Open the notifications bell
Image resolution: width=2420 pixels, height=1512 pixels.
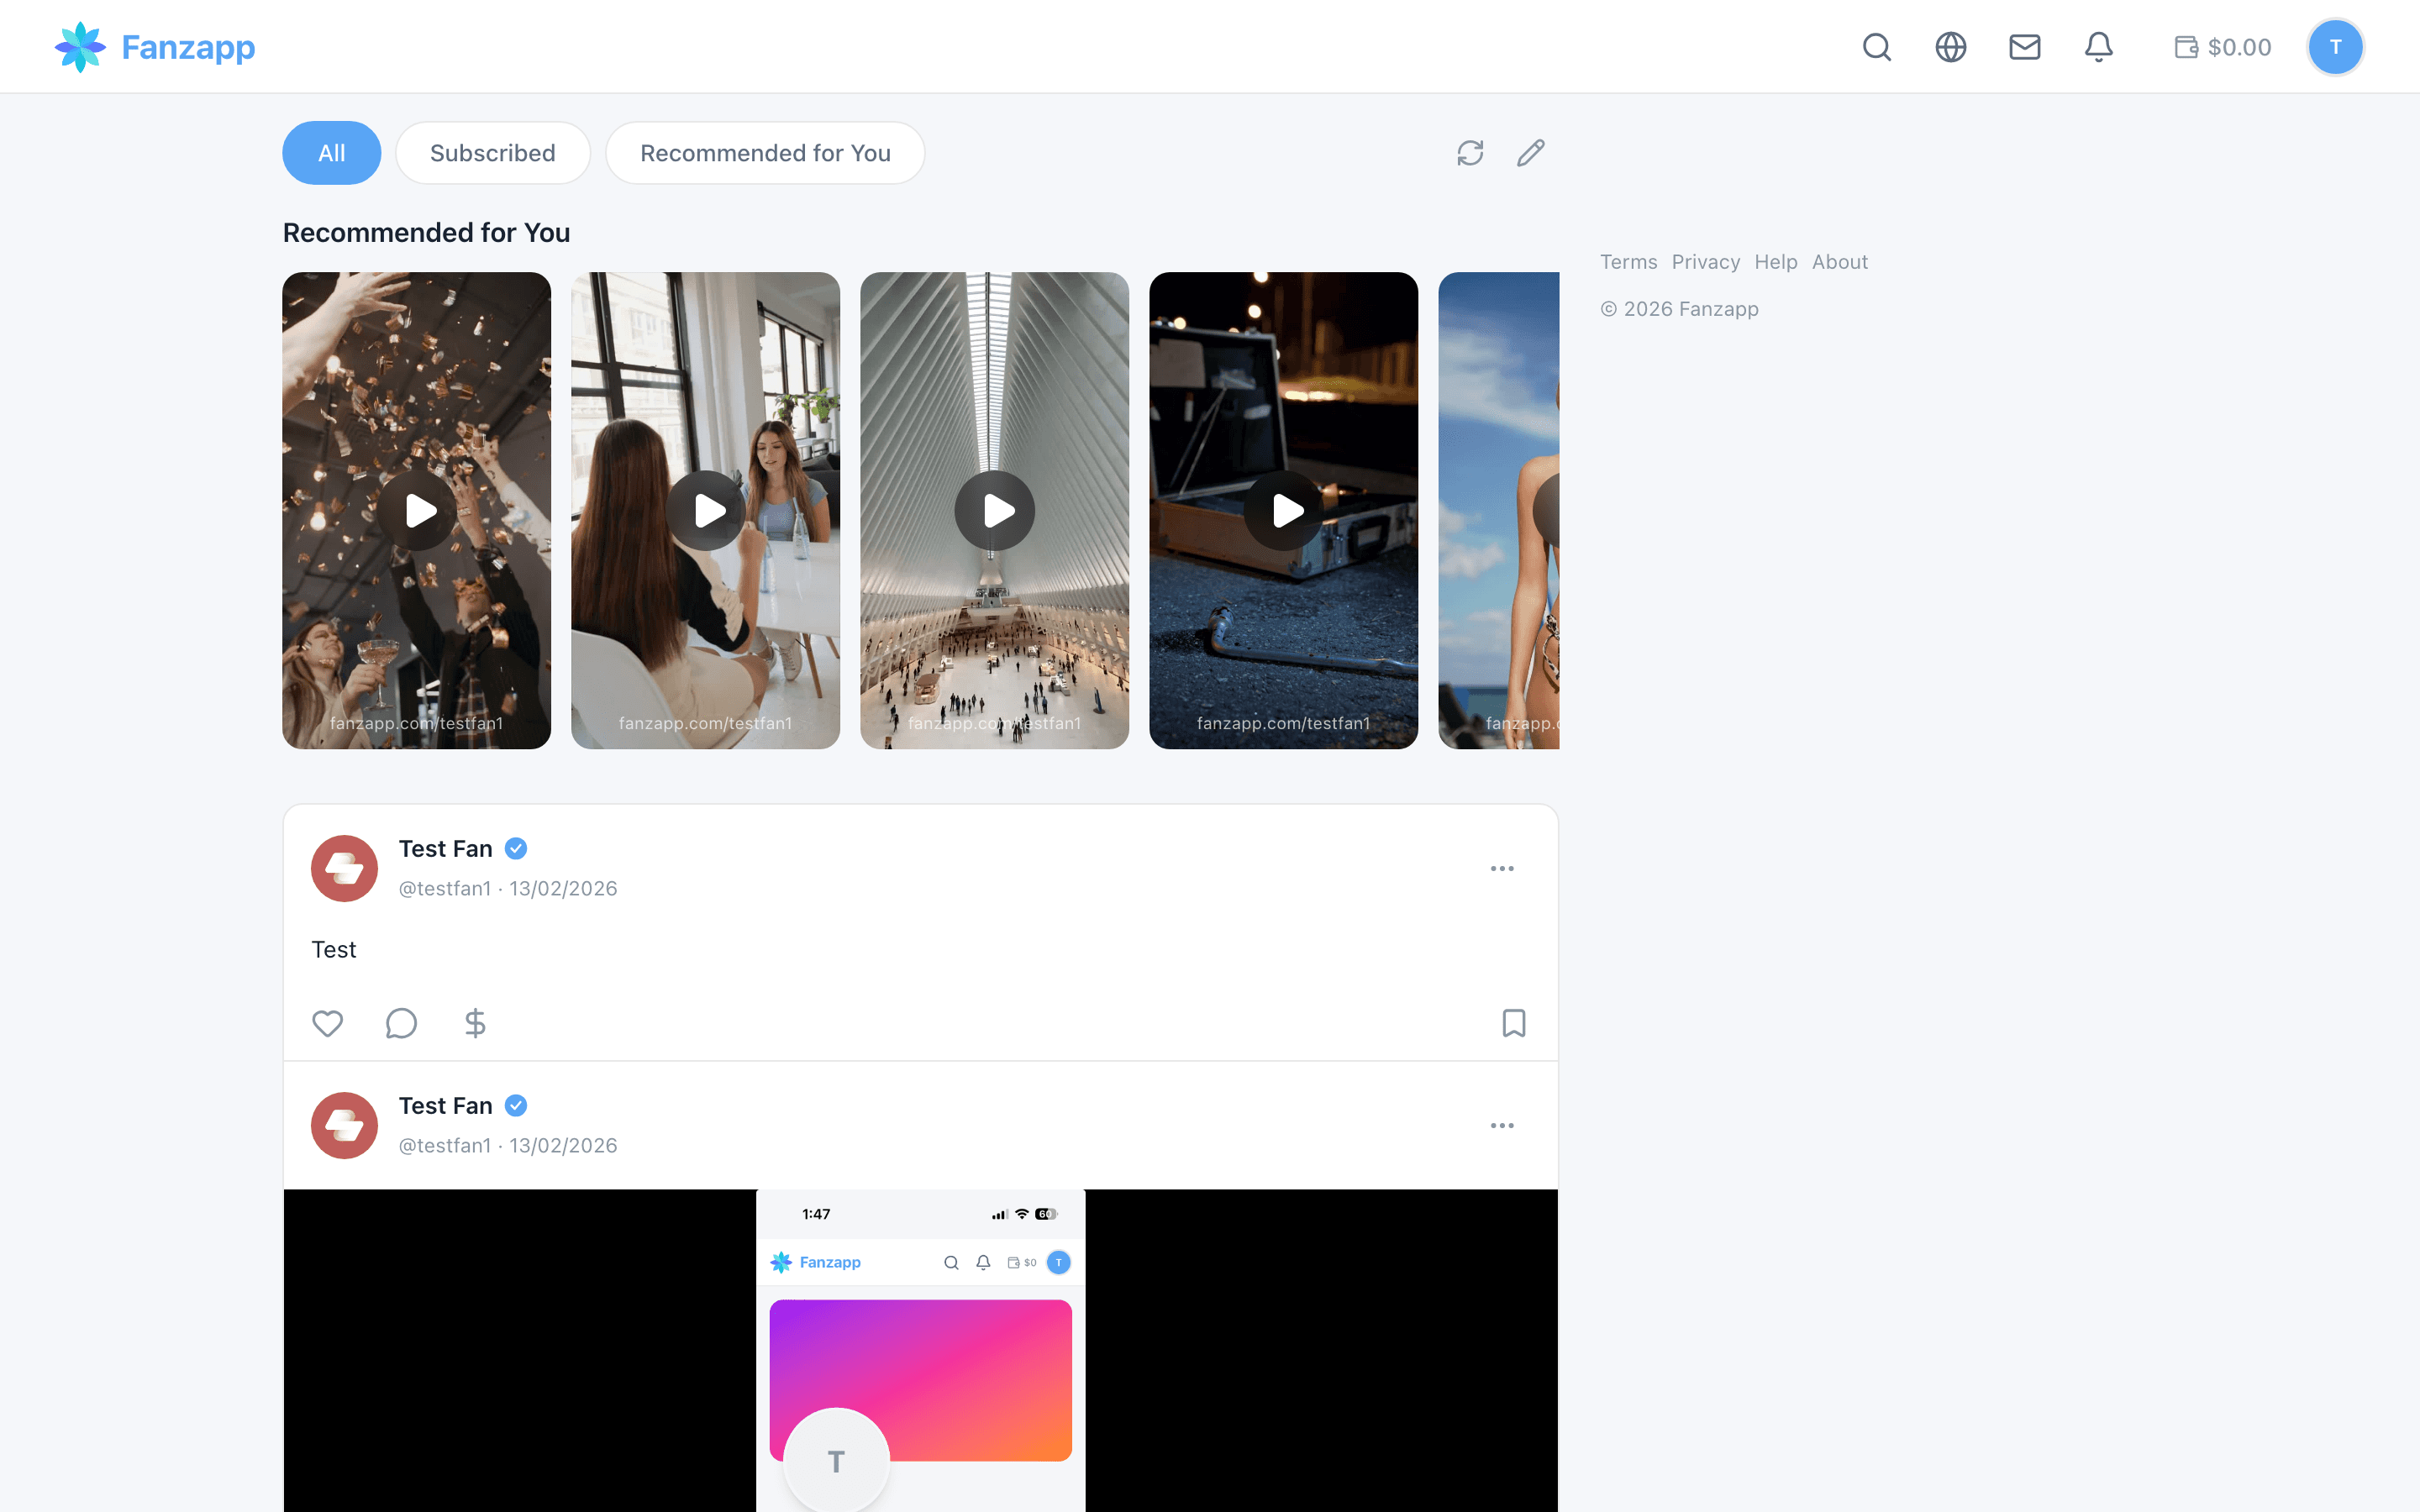point(2098,47)
